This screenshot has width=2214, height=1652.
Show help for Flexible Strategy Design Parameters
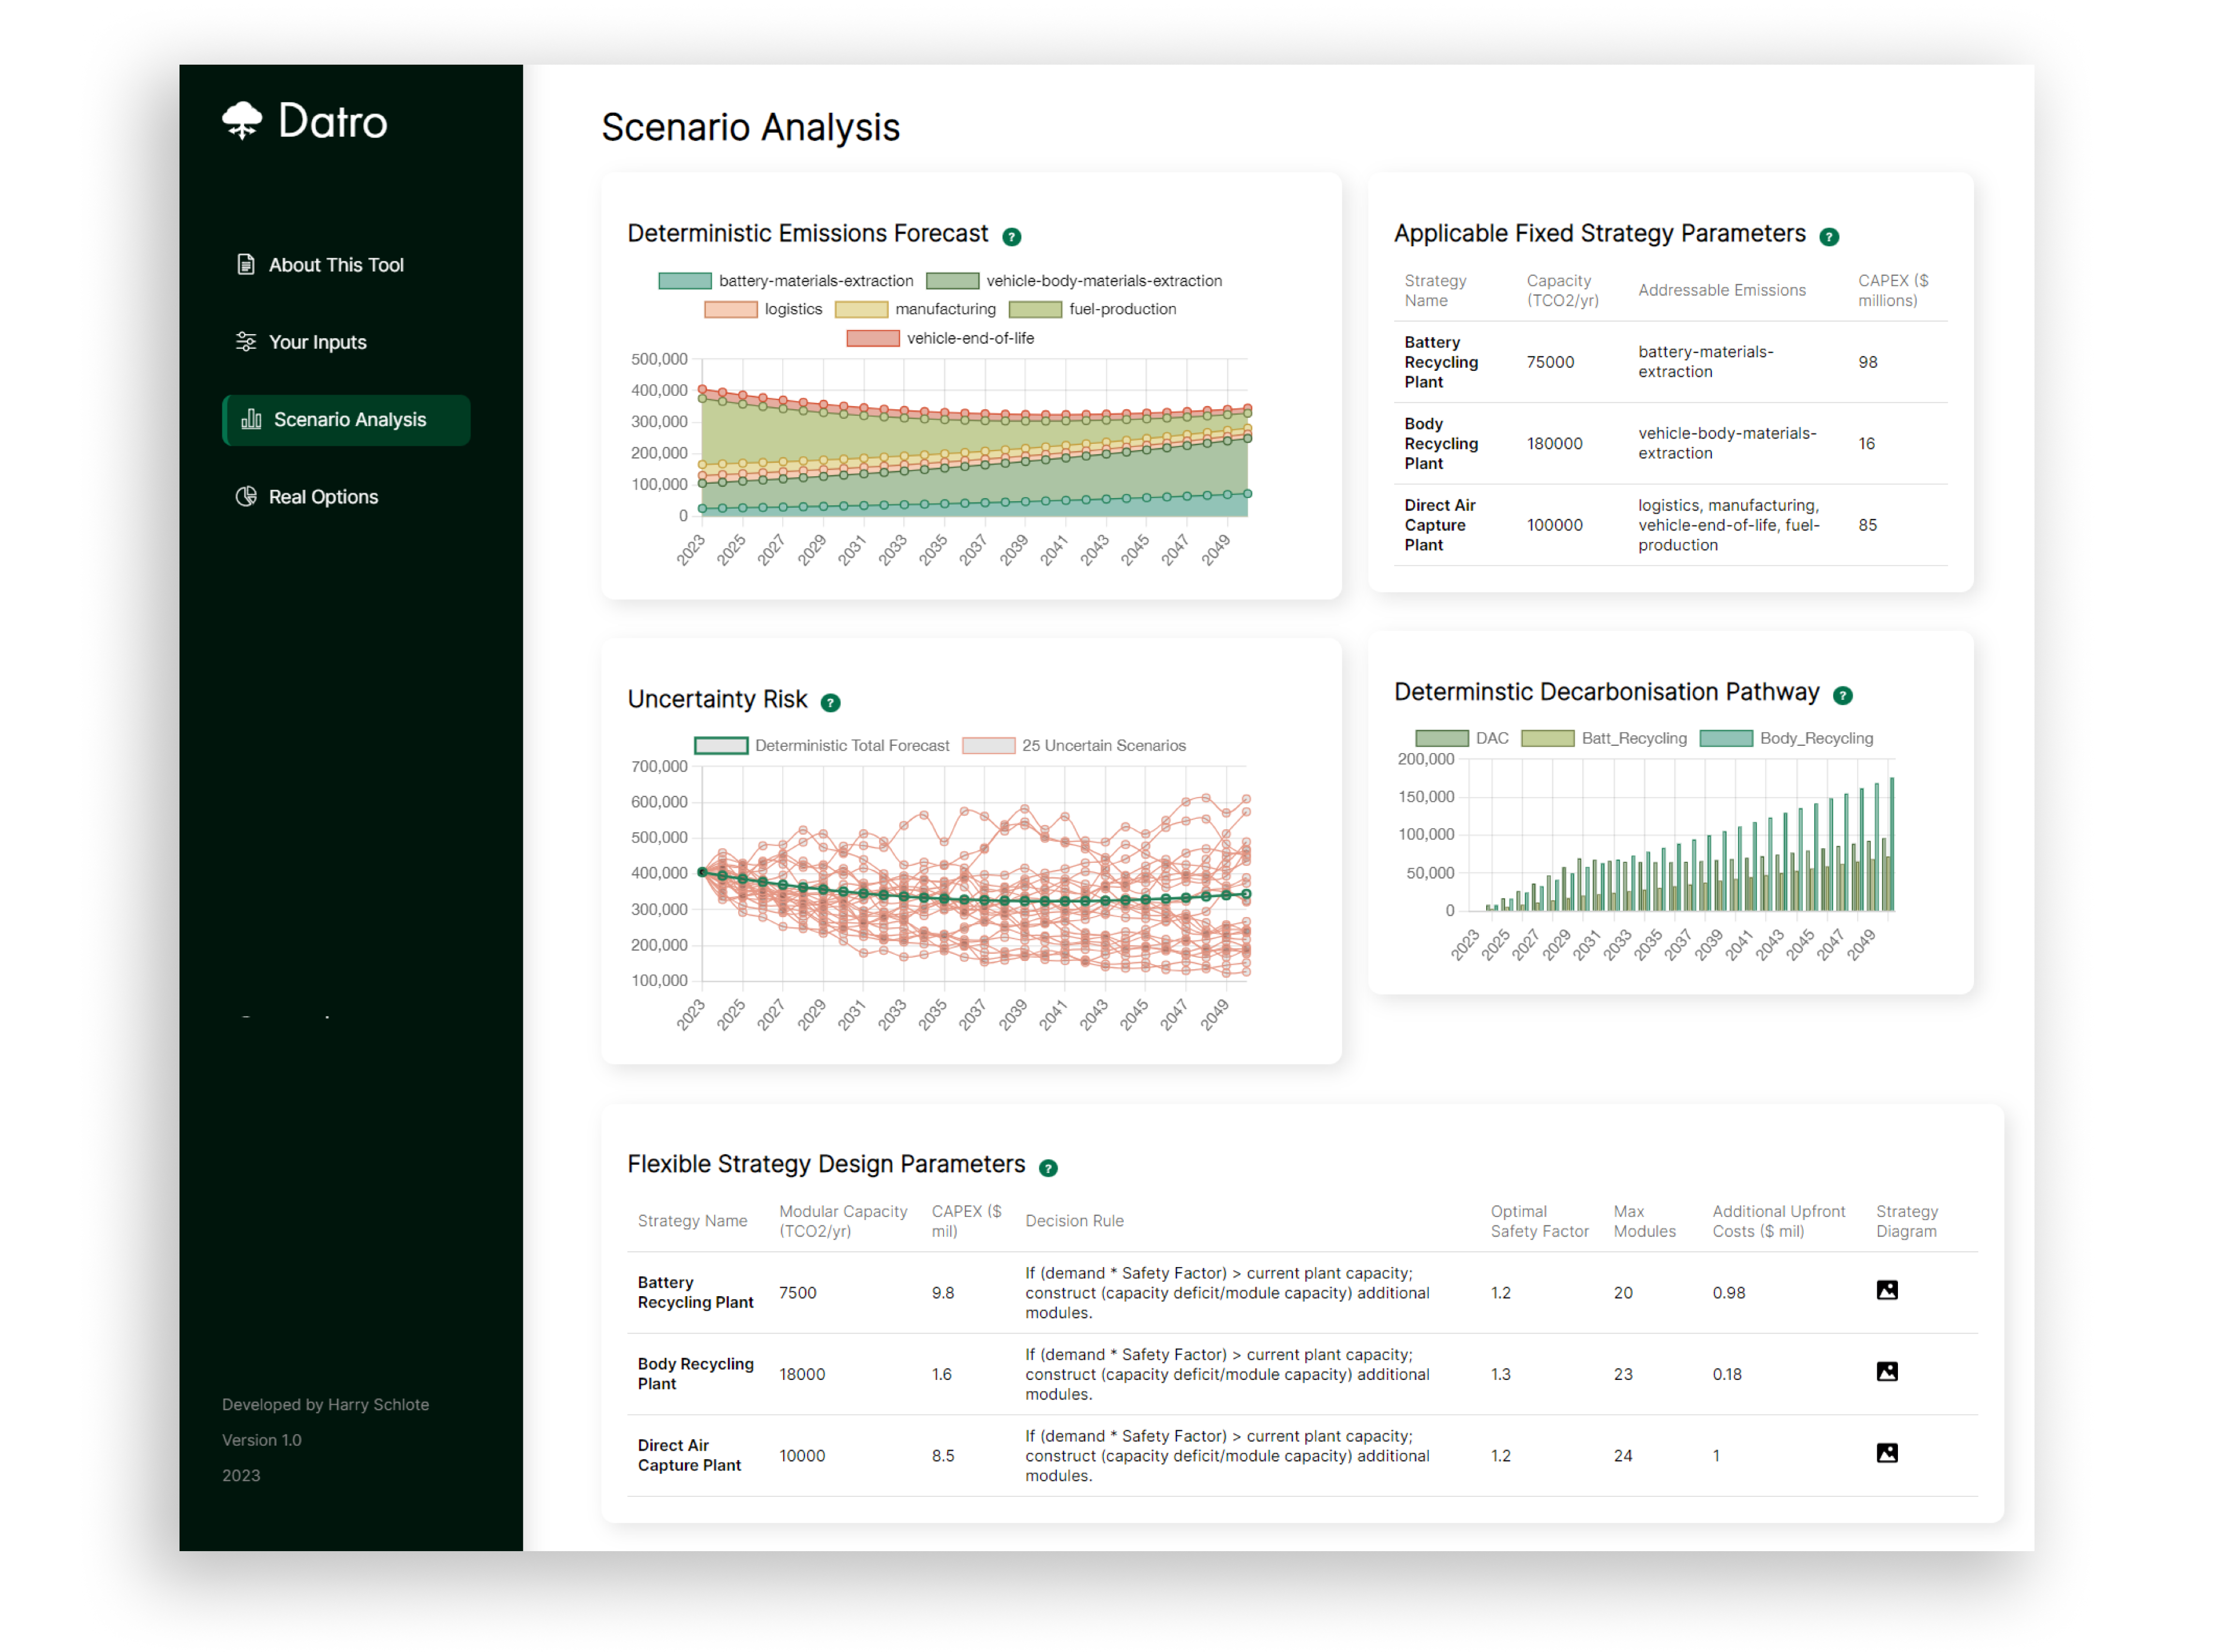coord(1047,1168)
